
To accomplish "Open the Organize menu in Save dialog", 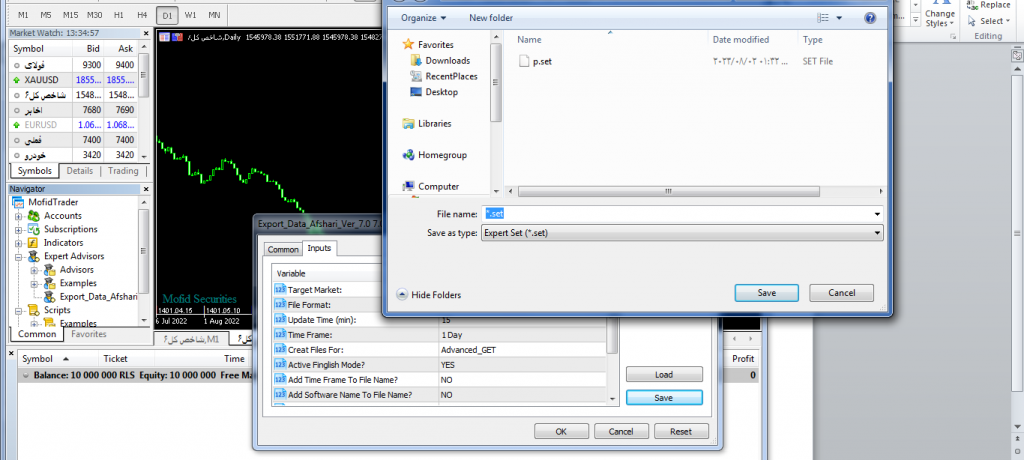I will tap(424, 18).
